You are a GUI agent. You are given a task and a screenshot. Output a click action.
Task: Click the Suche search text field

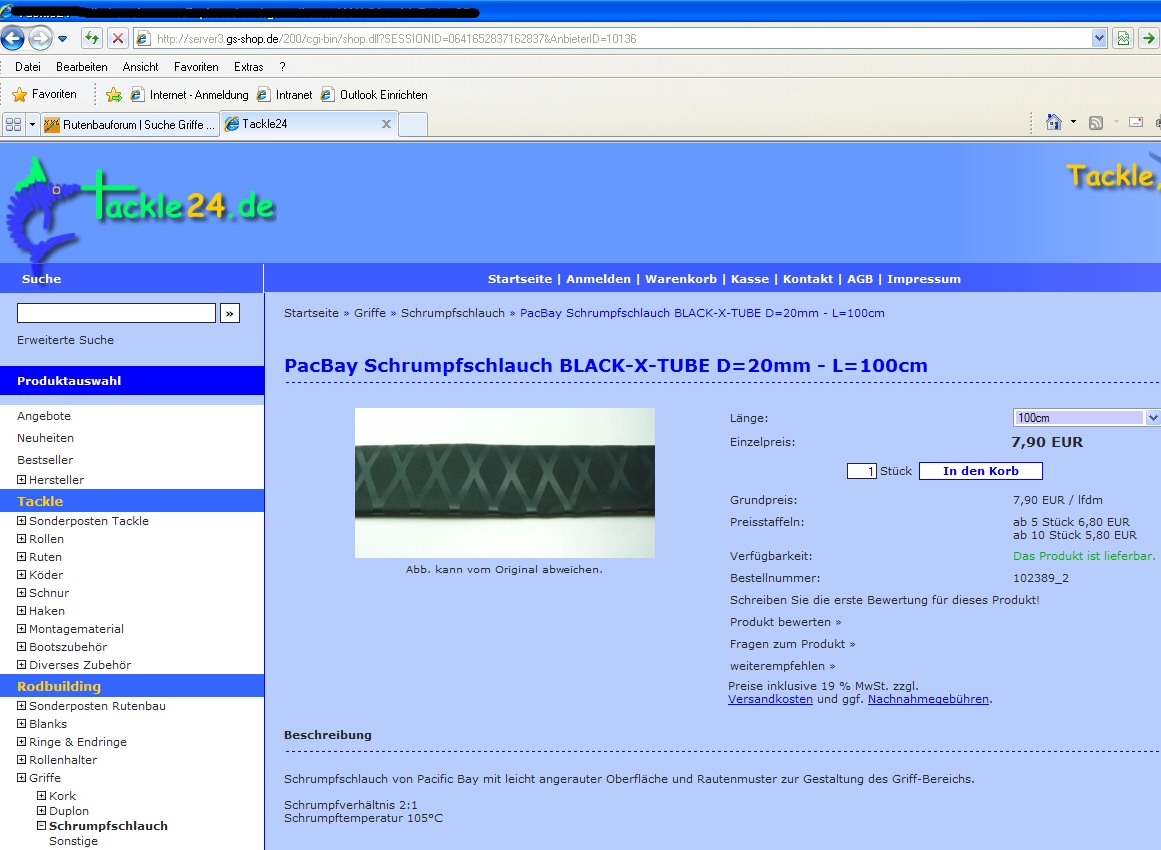[x=116, y=313]
